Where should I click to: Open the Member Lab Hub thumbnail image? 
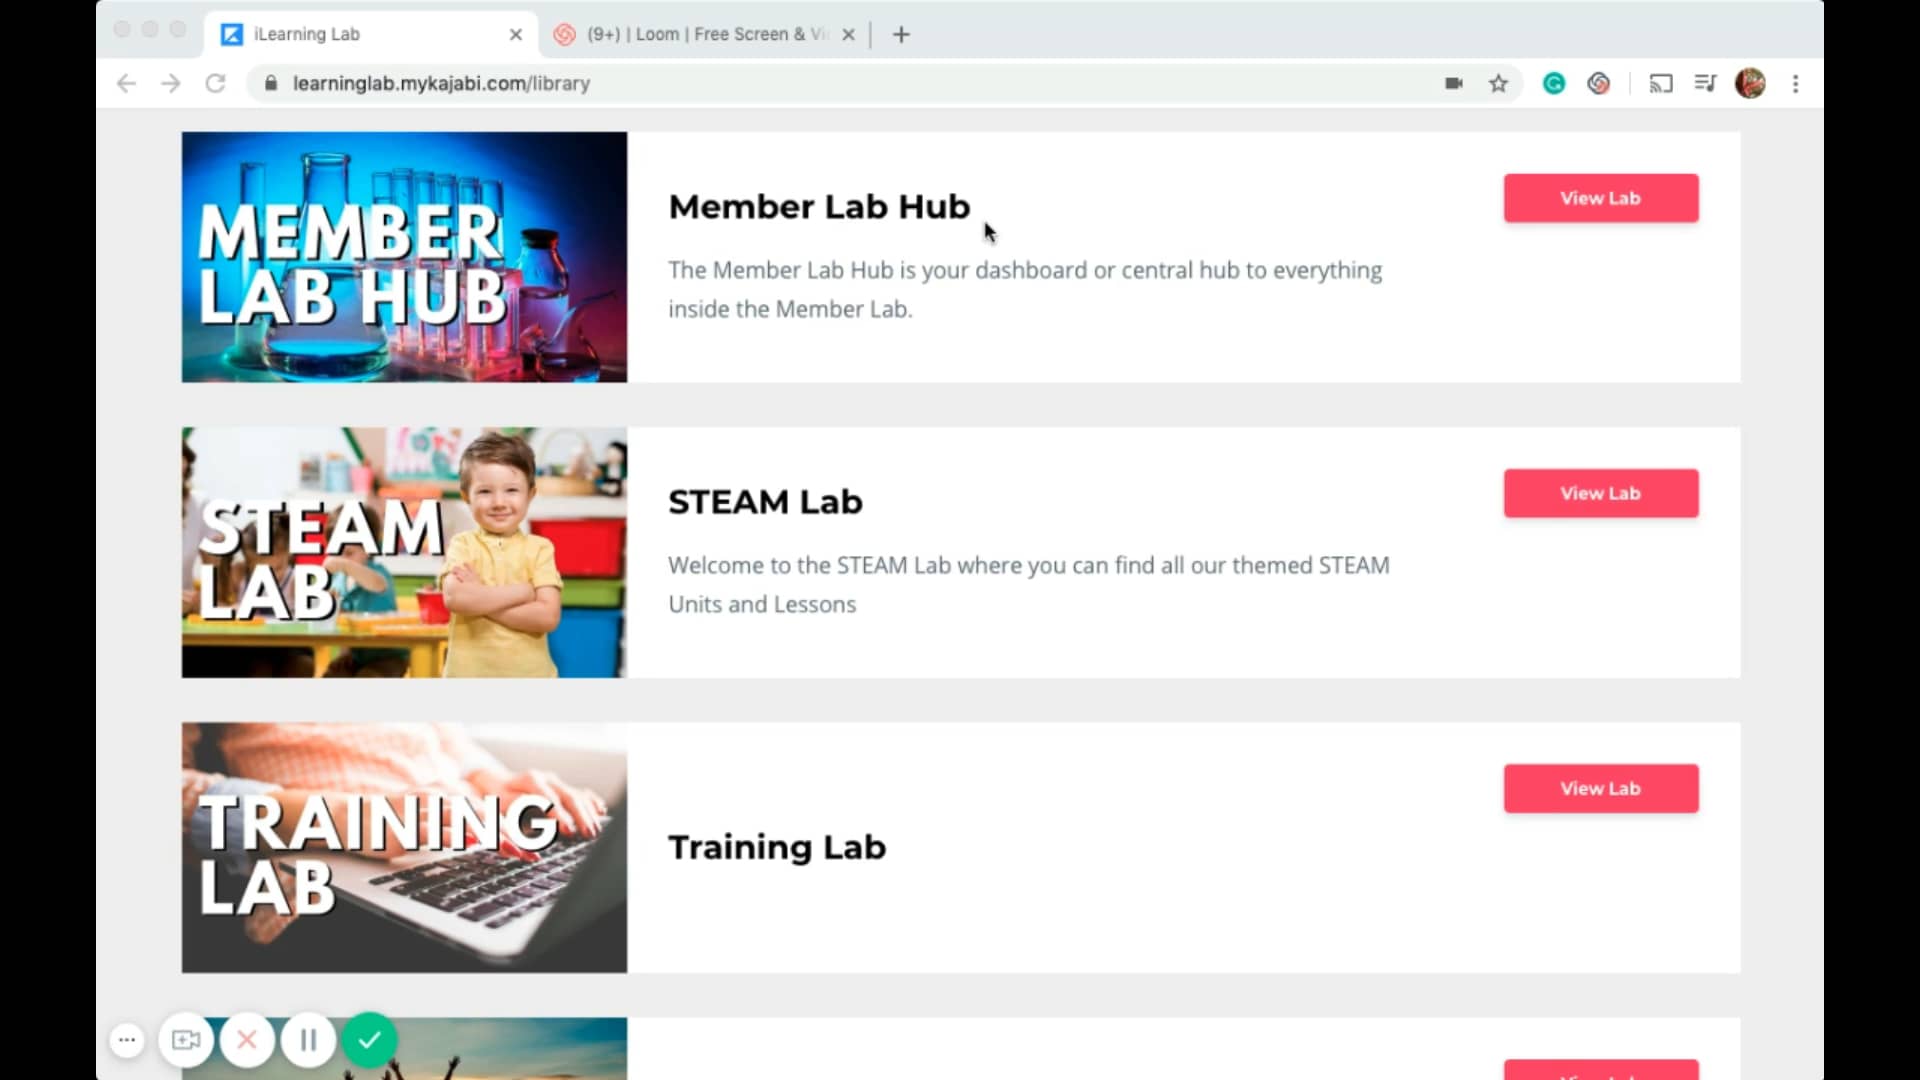click(404, 257)
